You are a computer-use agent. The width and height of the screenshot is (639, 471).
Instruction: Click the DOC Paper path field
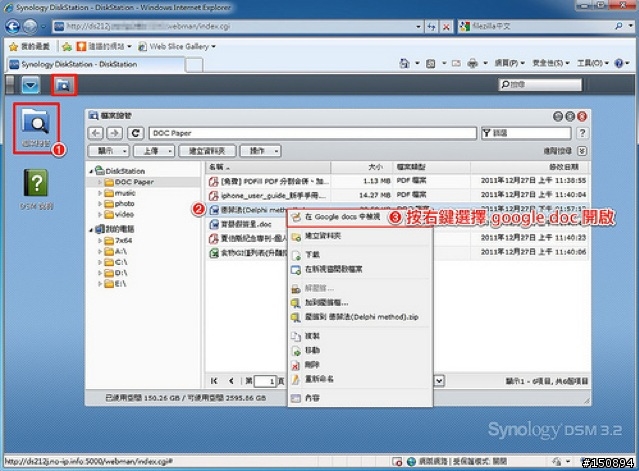tap(313, 133)
